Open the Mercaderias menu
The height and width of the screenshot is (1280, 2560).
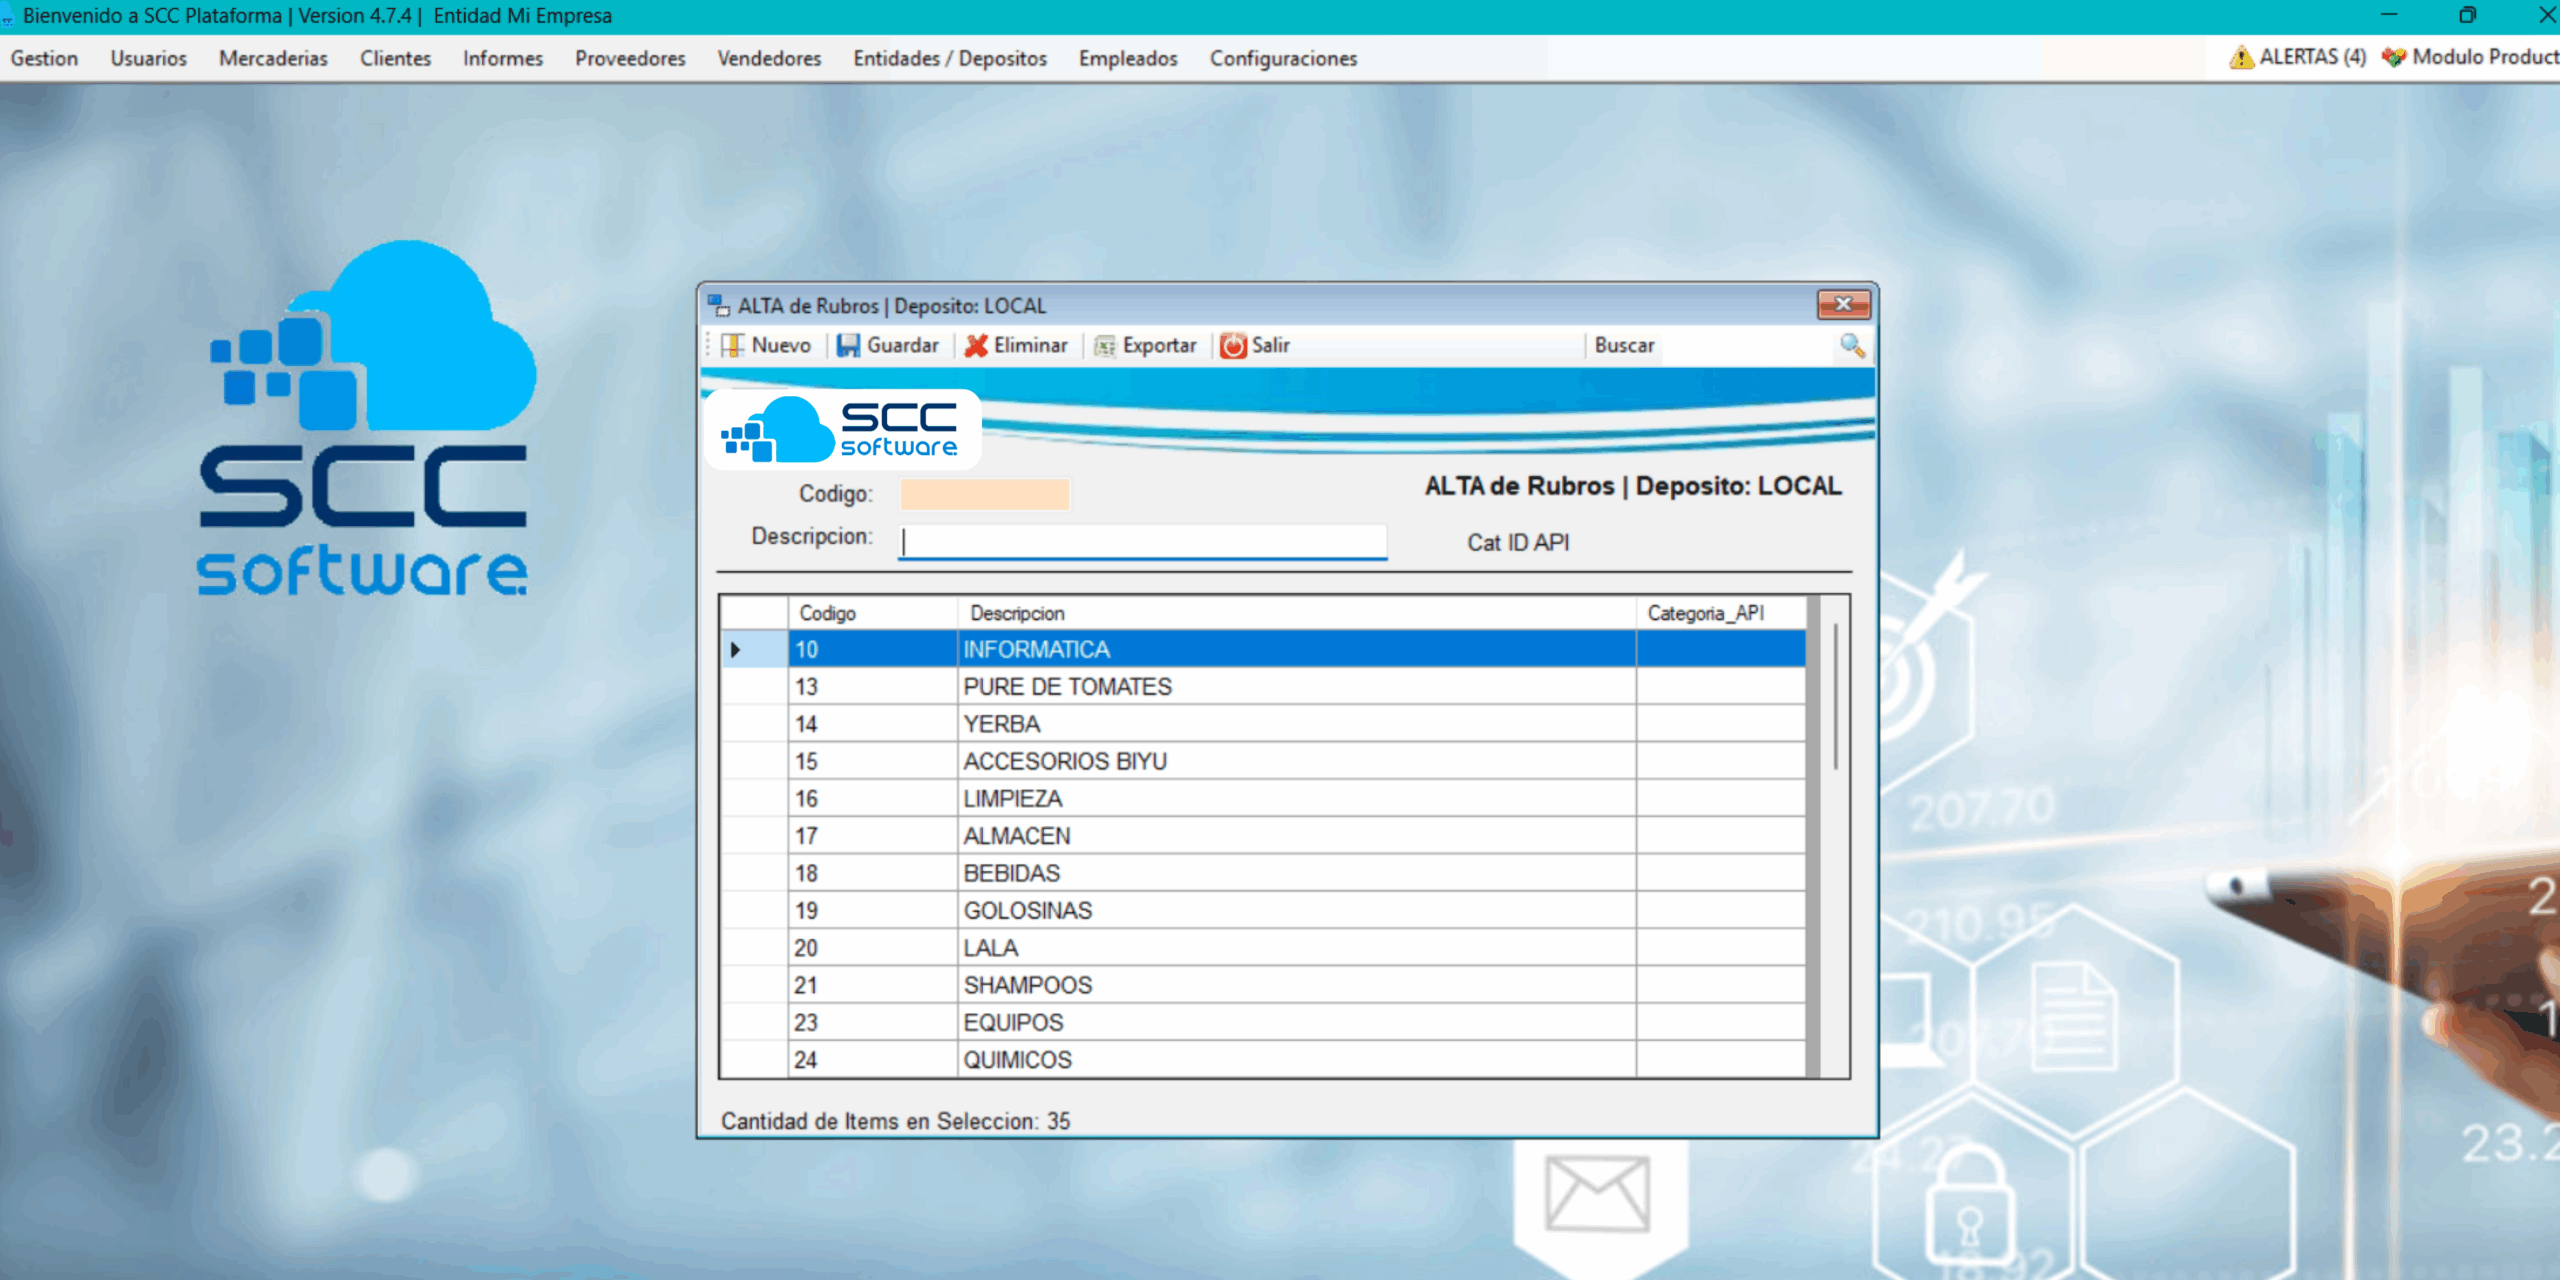273,58
